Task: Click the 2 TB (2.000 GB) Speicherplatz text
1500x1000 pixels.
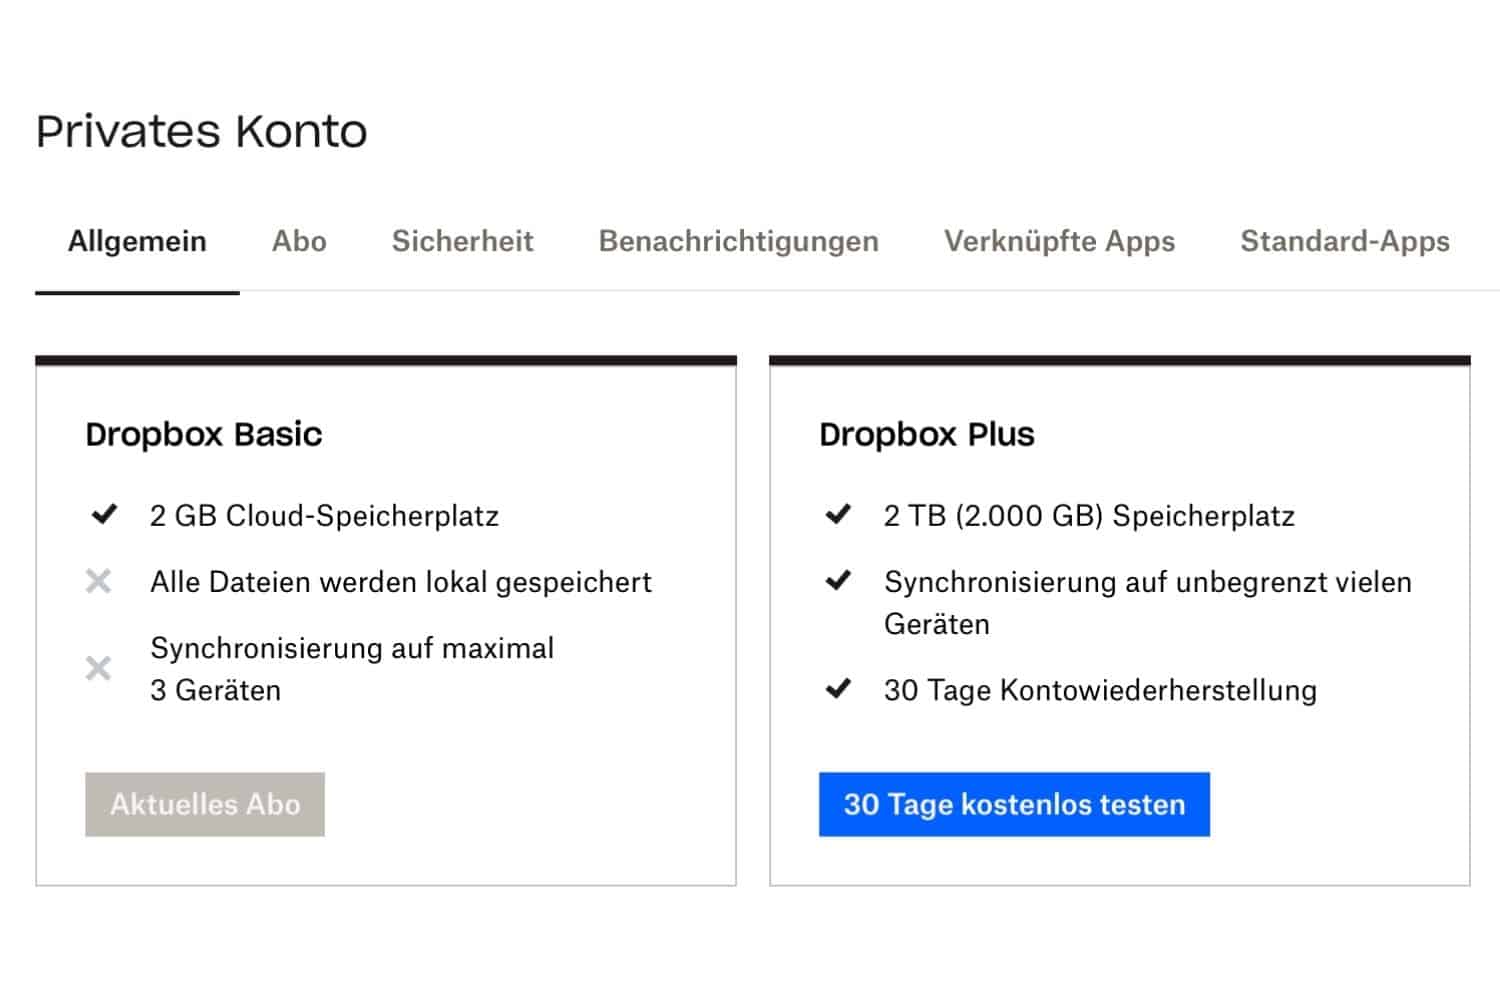Action: pos(1089,516)
